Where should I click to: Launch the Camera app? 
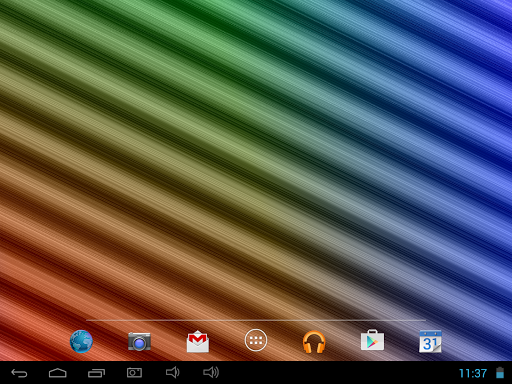click(139, 341)
